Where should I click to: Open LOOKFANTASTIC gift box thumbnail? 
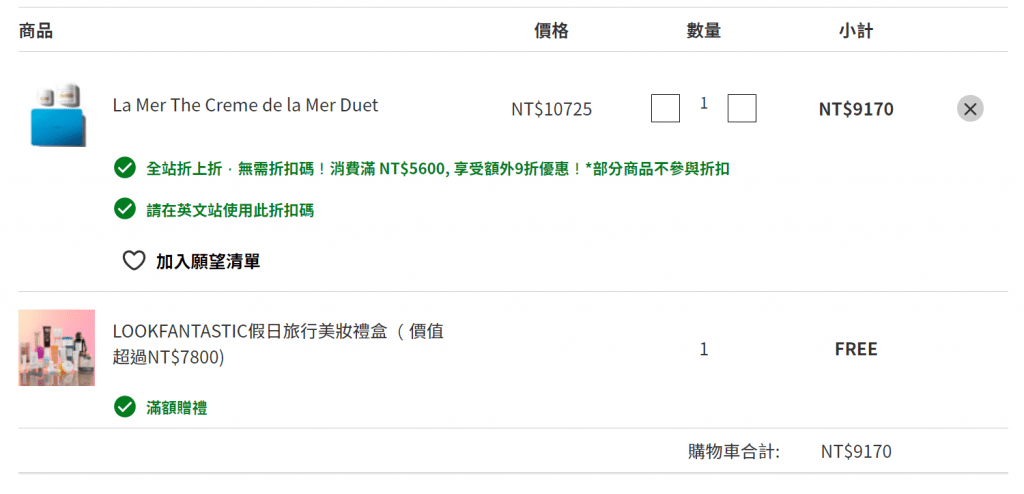pos(56,348)
